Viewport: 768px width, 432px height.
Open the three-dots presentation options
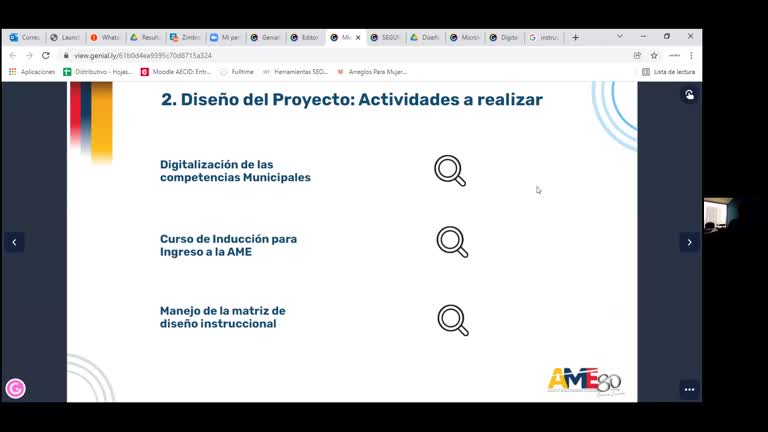[x=689, y=389]
